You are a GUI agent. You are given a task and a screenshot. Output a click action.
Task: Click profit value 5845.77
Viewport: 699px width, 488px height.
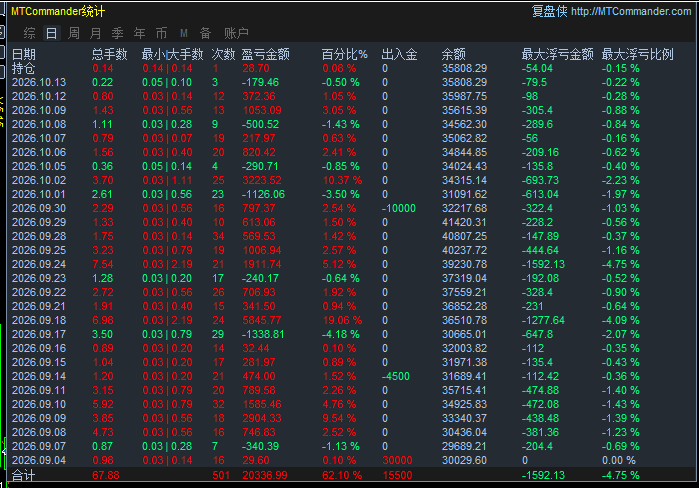coord(262,320)
